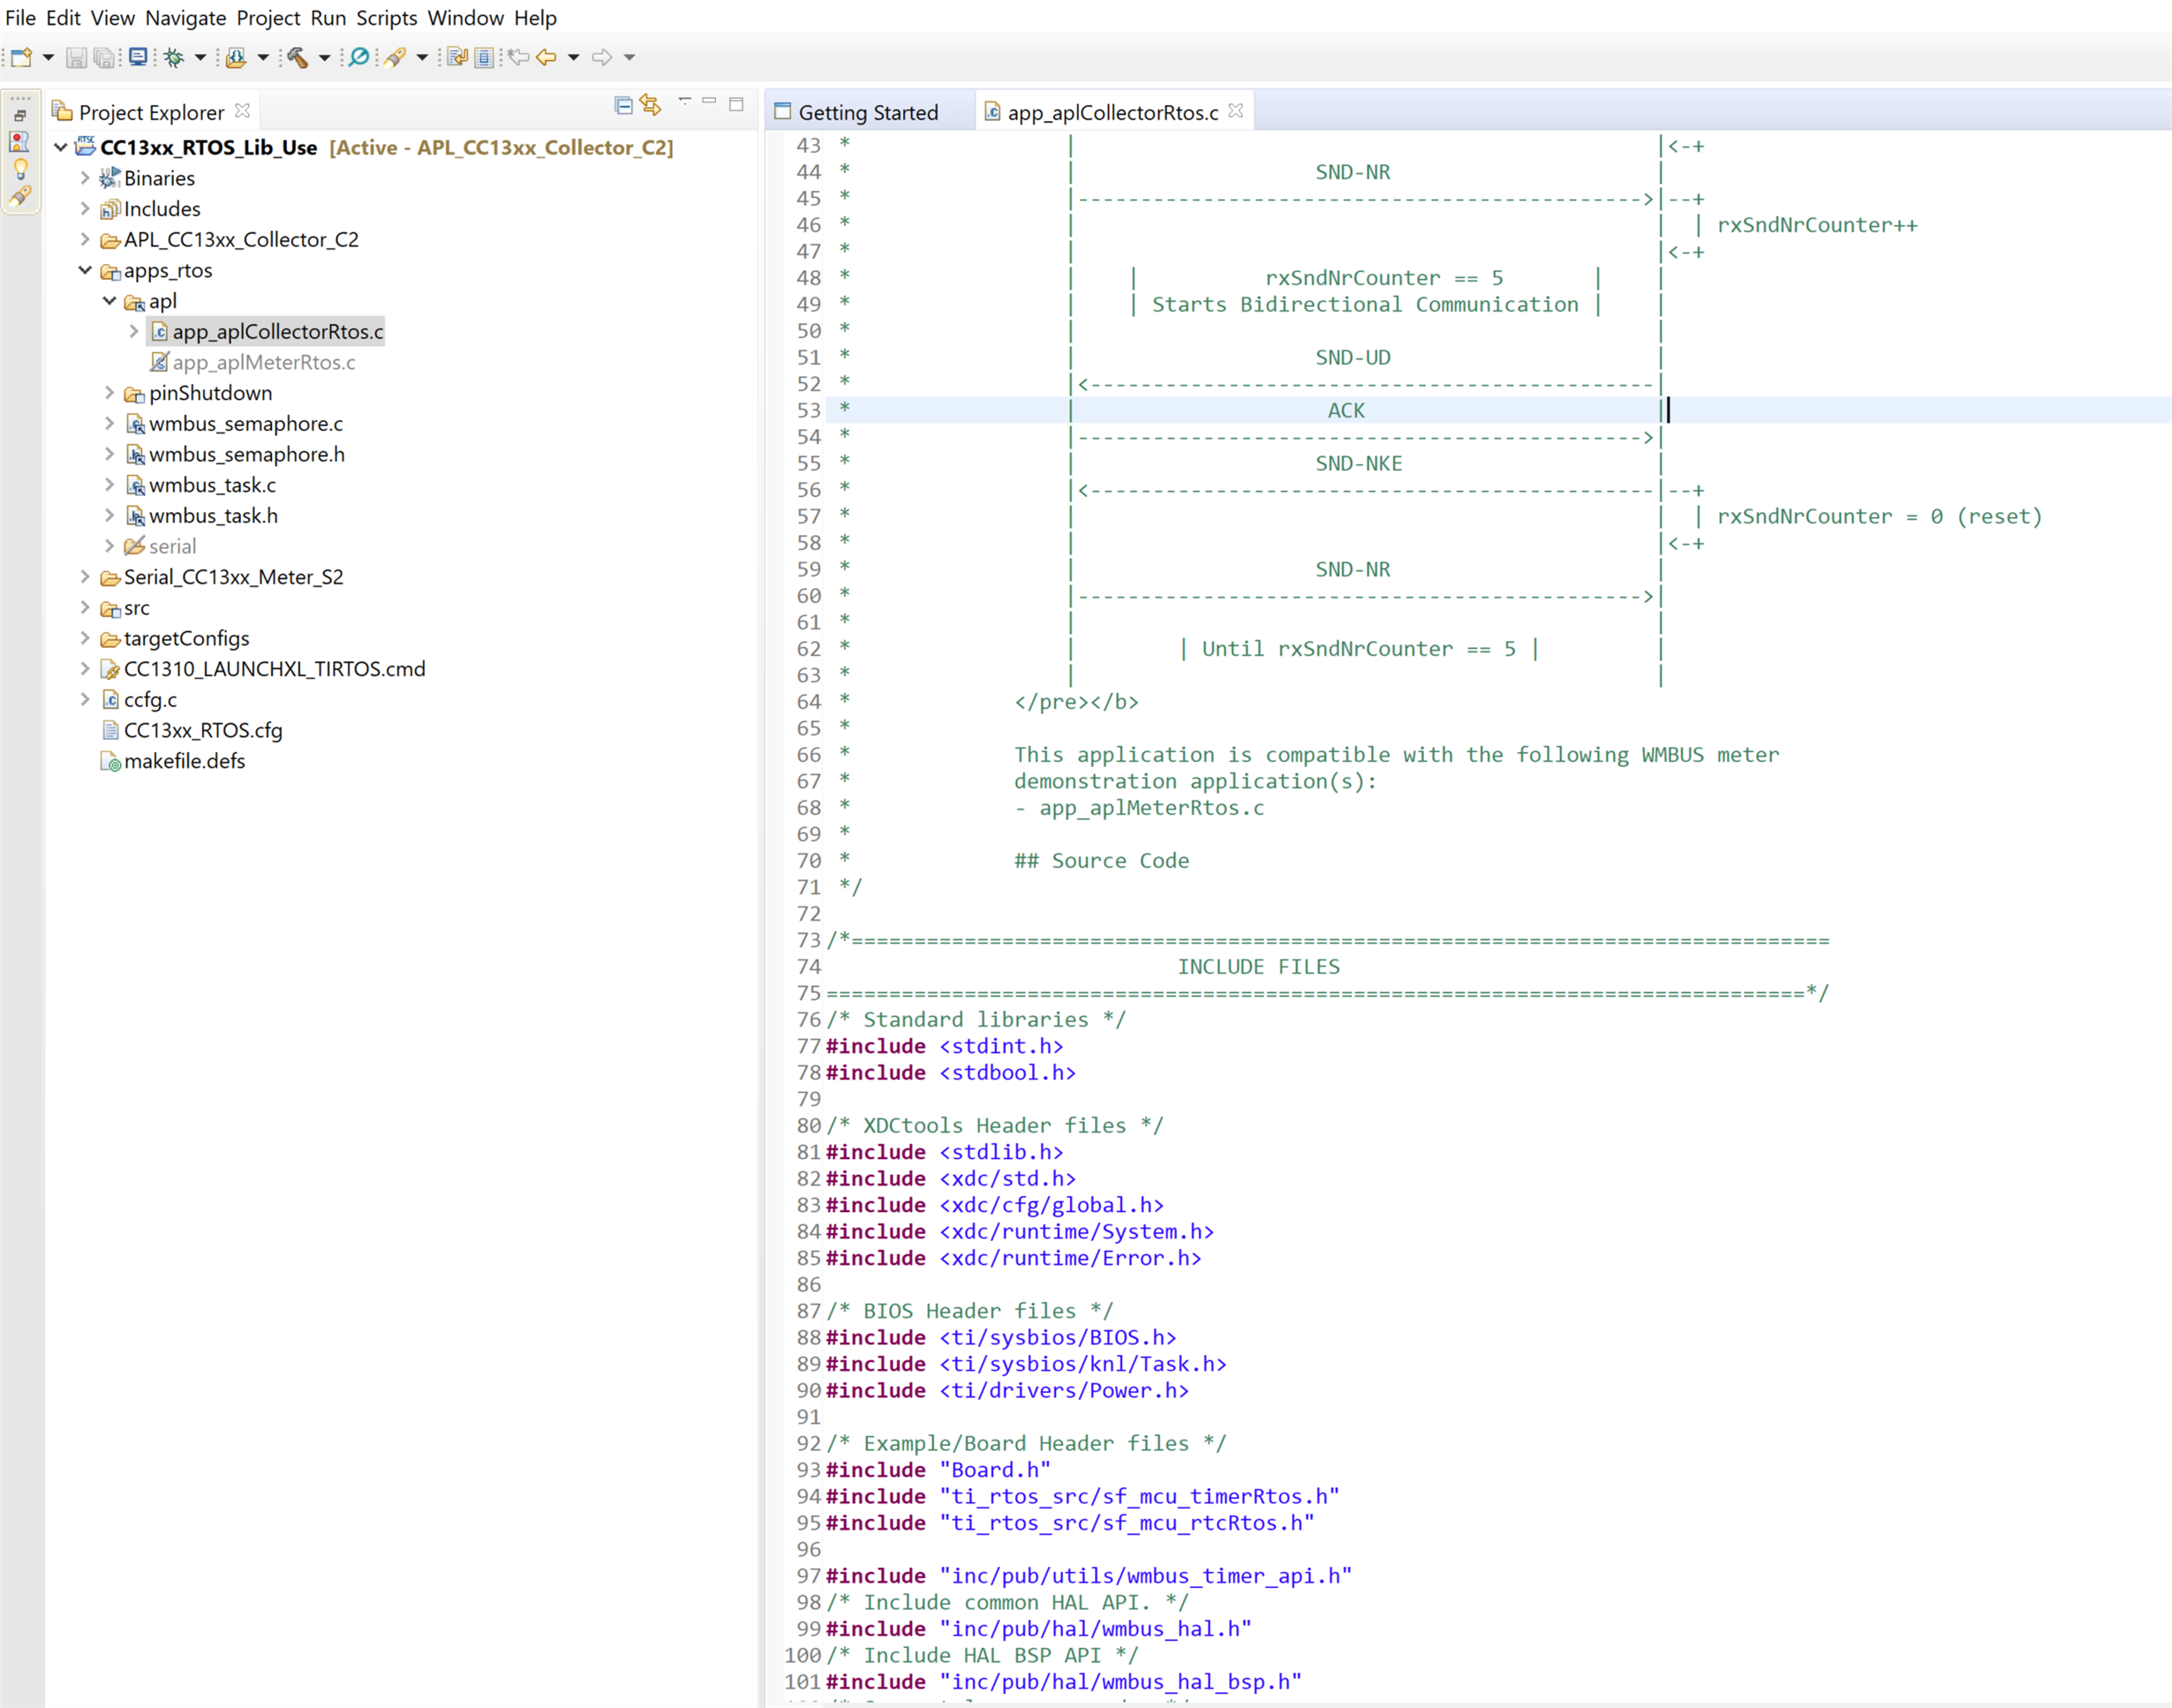Start debugging with the green bug icon

(174, 57)
